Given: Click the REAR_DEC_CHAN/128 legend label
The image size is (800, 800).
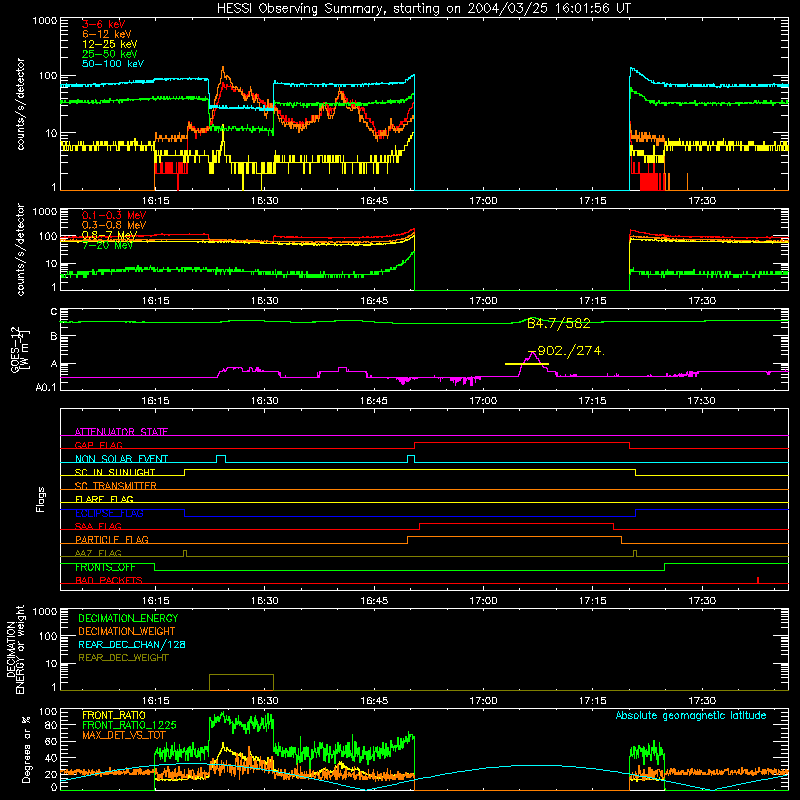Looking at the screenshot, I should pos(132,644).
